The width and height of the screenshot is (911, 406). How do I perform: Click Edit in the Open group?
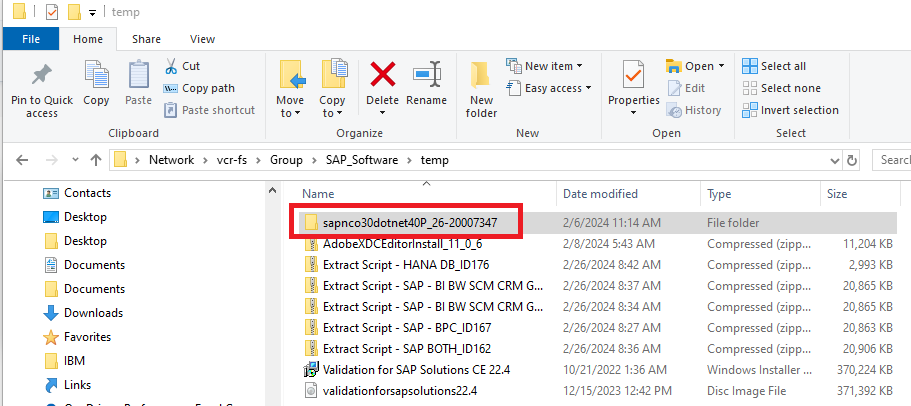[x=687, y=88]
